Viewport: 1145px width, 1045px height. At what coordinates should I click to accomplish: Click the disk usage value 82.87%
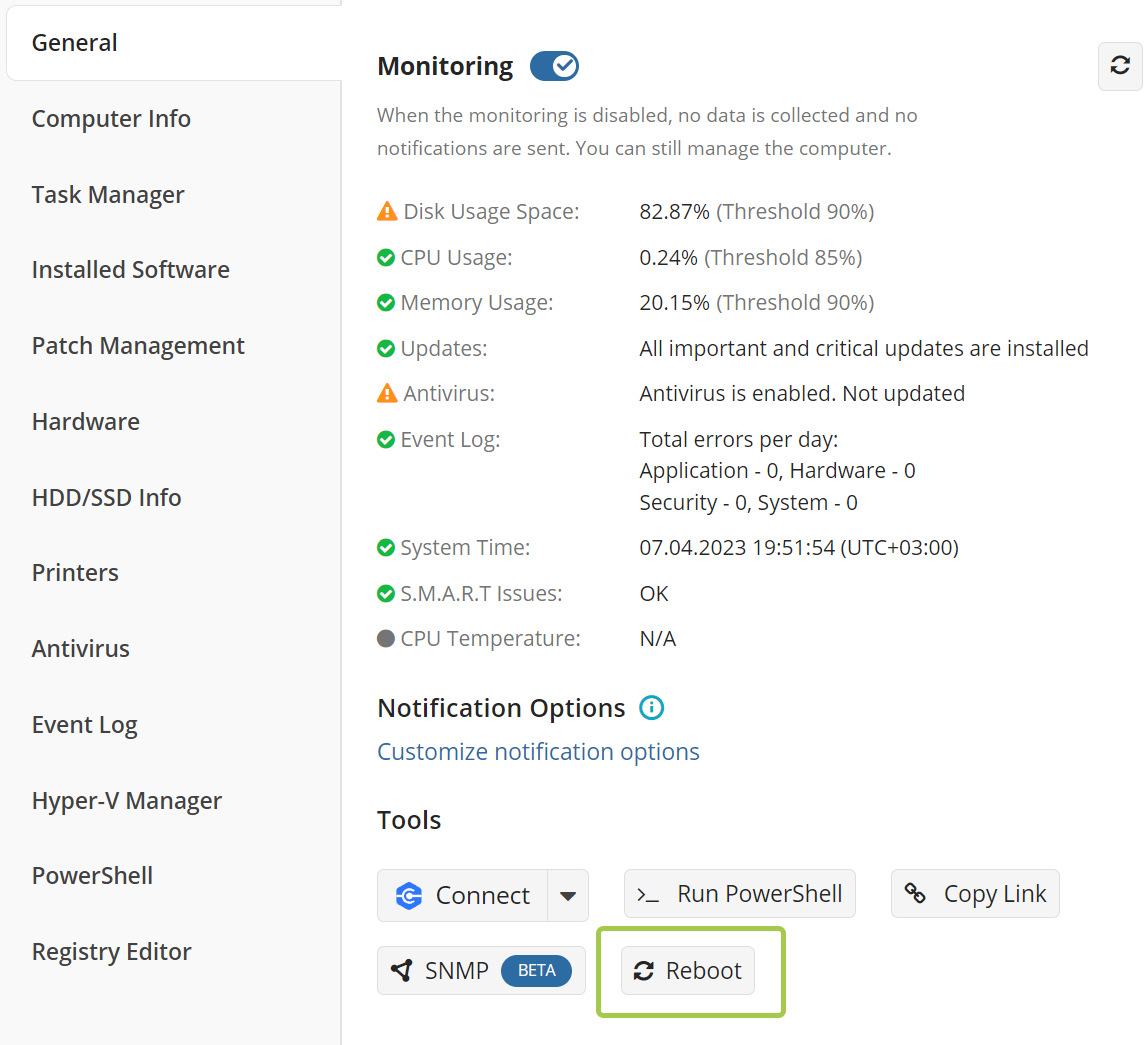(x=674, y=211)
